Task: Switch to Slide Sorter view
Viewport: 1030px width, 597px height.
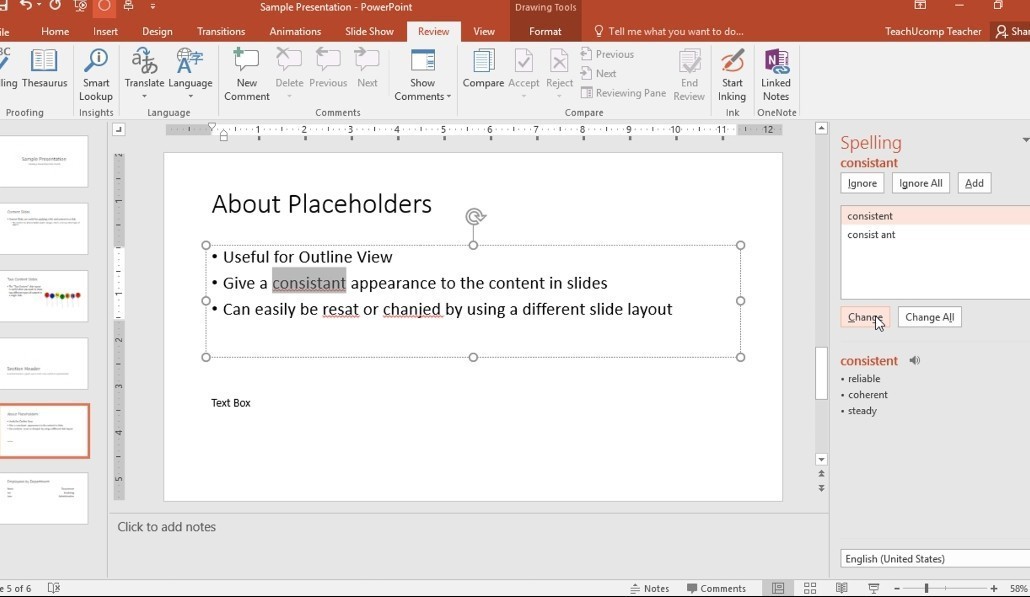Action: pos(810,589)
